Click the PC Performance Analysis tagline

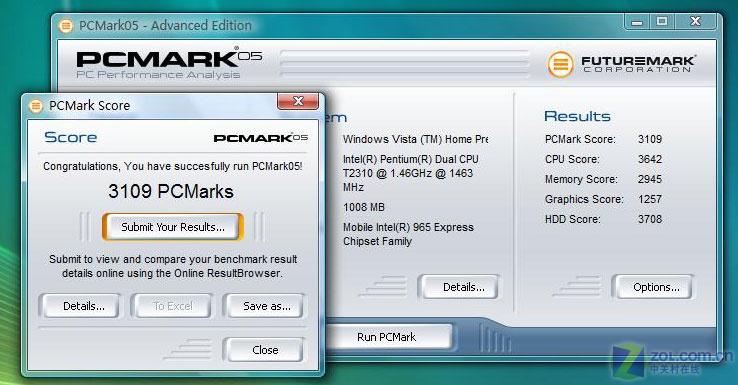(158, 75)
